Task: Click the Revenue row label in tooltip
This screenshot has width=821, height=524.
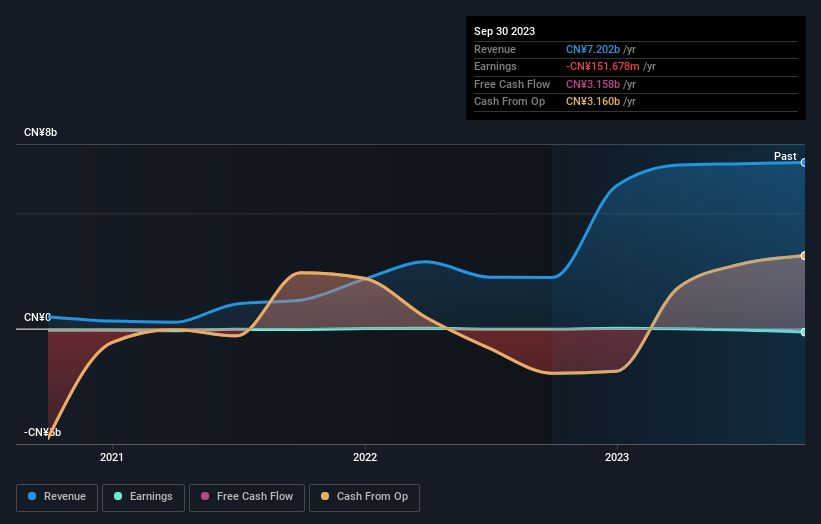Action: pyautogui.click(x=495, y=49)
